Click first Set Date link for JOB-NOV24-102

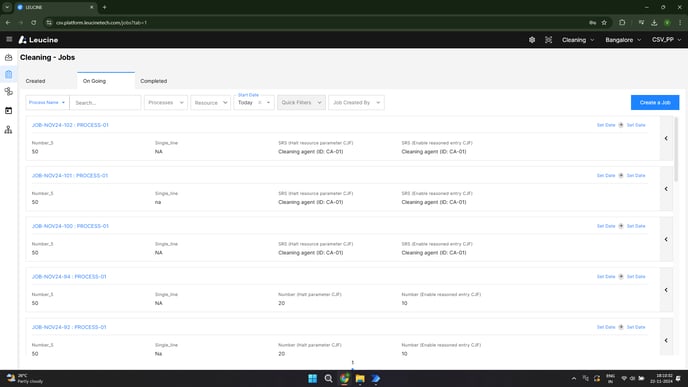pos(606,125)
